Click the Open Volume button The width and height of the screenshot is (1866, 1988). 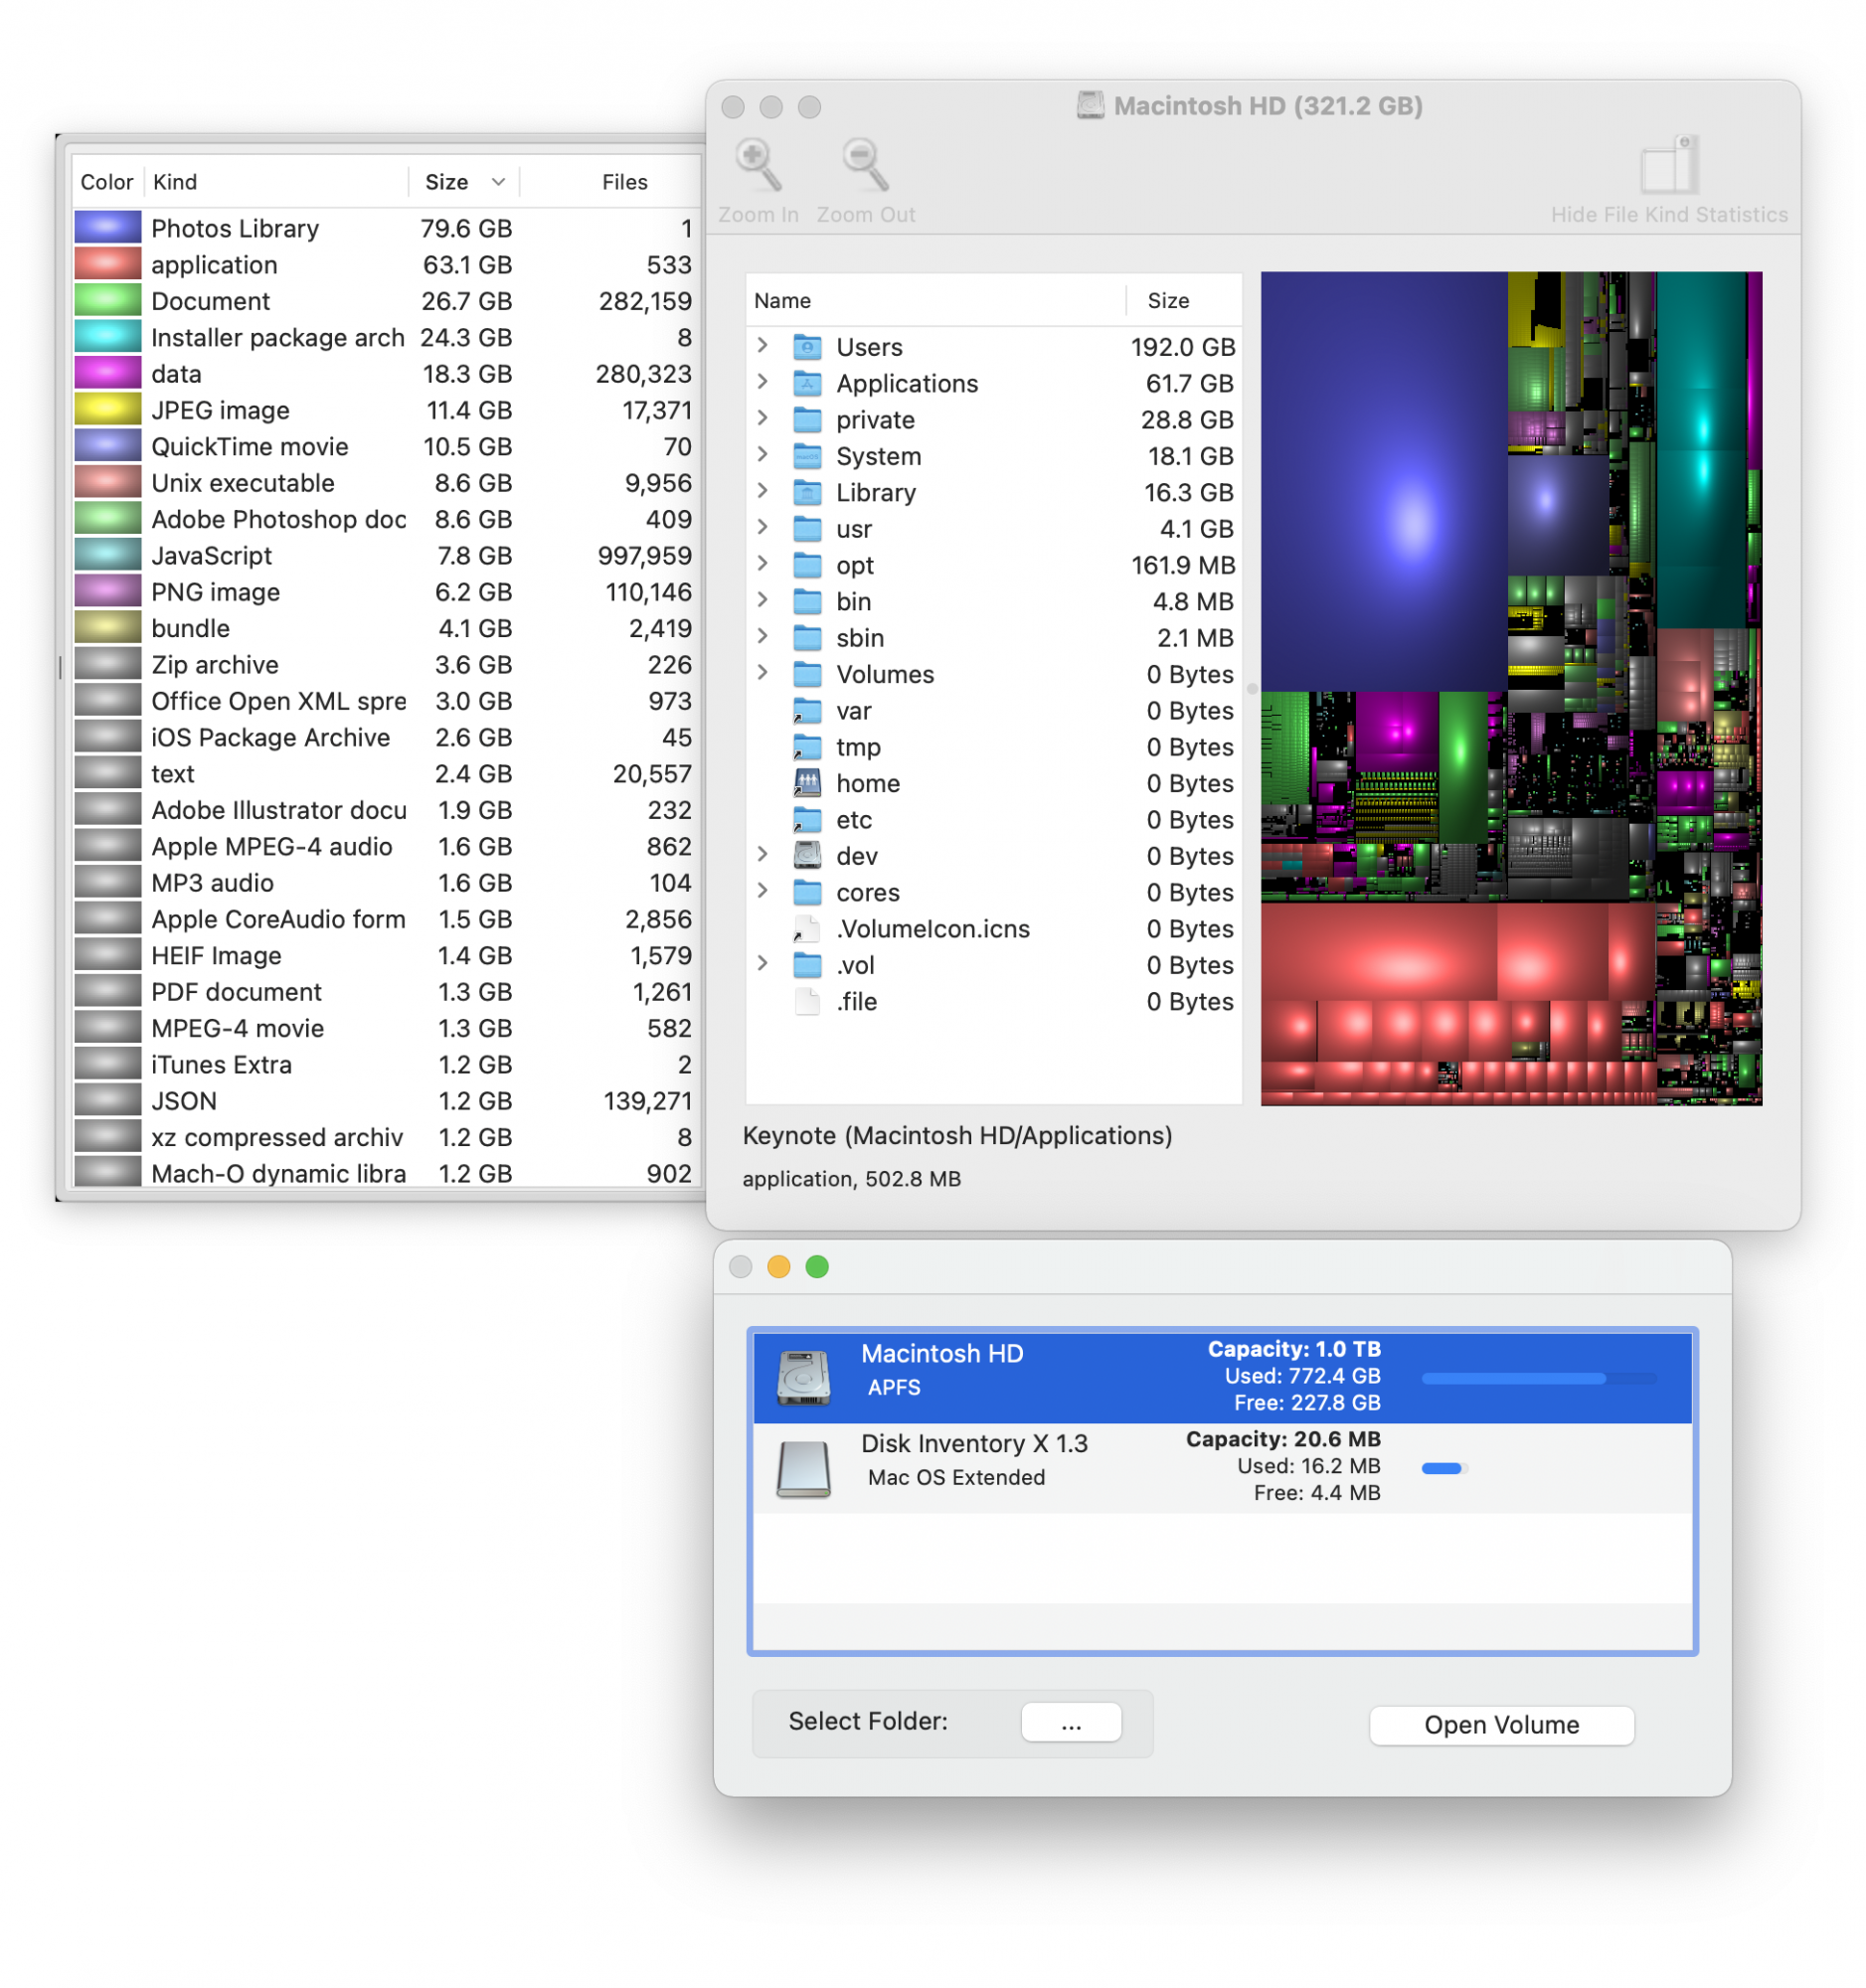tap(1501, 1724)
